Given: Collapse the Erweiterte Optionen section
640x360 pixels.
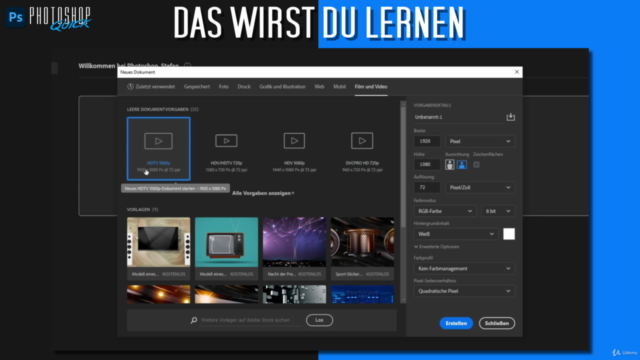Looking at the screenshot, I should tap(436, 247).
